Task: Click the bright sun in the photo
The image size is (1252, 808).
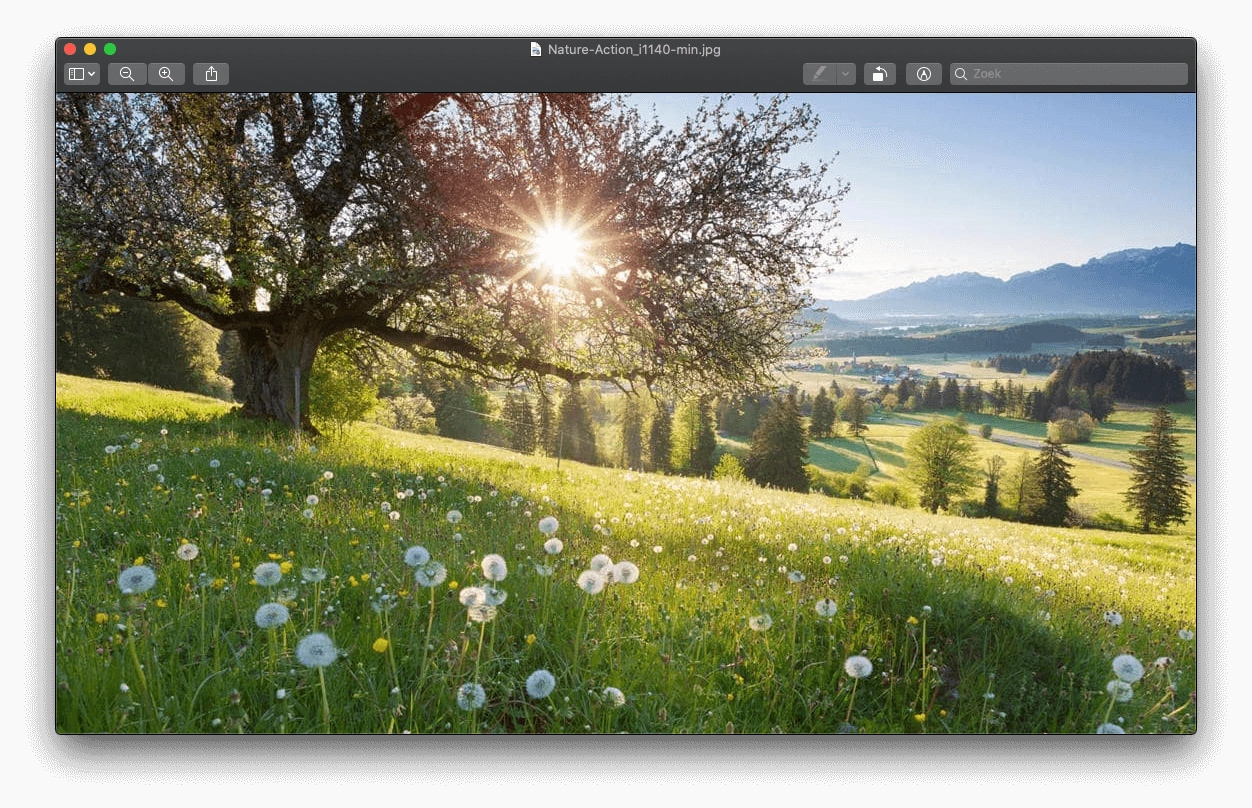Action: pos(557,247)
